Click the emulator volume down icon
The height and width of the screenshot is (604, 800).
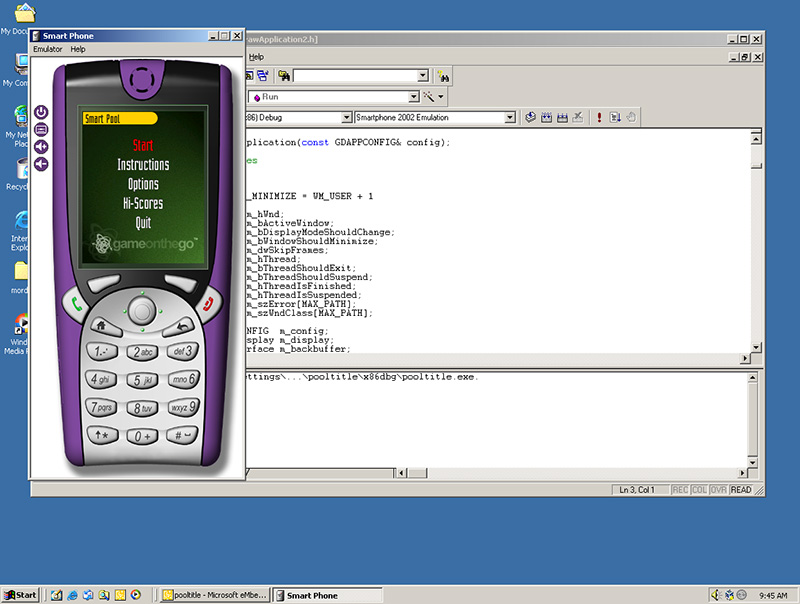point(41,164)
